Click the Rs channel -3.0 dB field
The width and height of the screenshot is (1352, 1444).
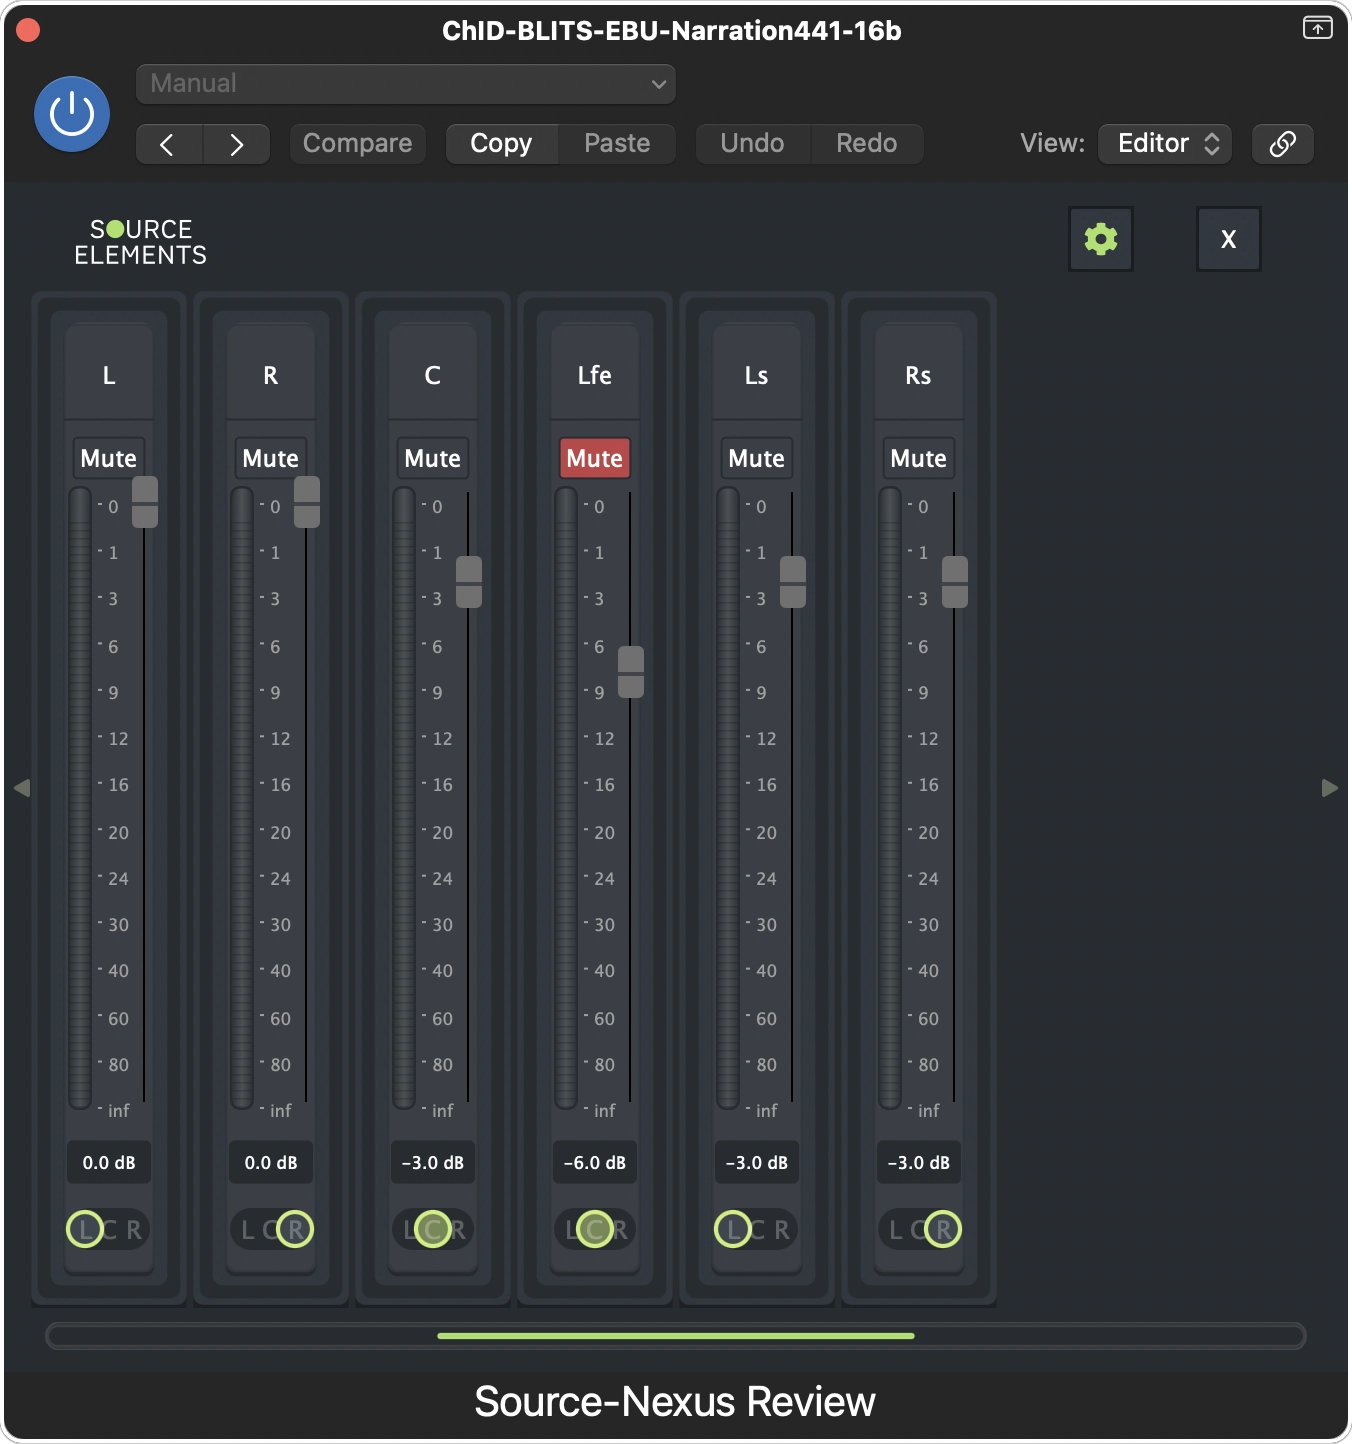[x=919, y=1163]
